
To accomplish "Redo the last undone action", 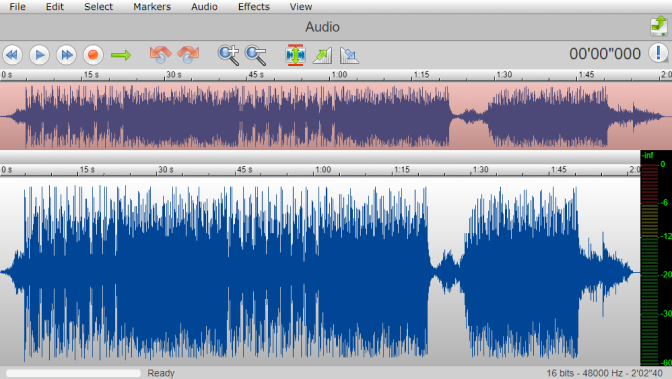I will click(x=188, y=54).
